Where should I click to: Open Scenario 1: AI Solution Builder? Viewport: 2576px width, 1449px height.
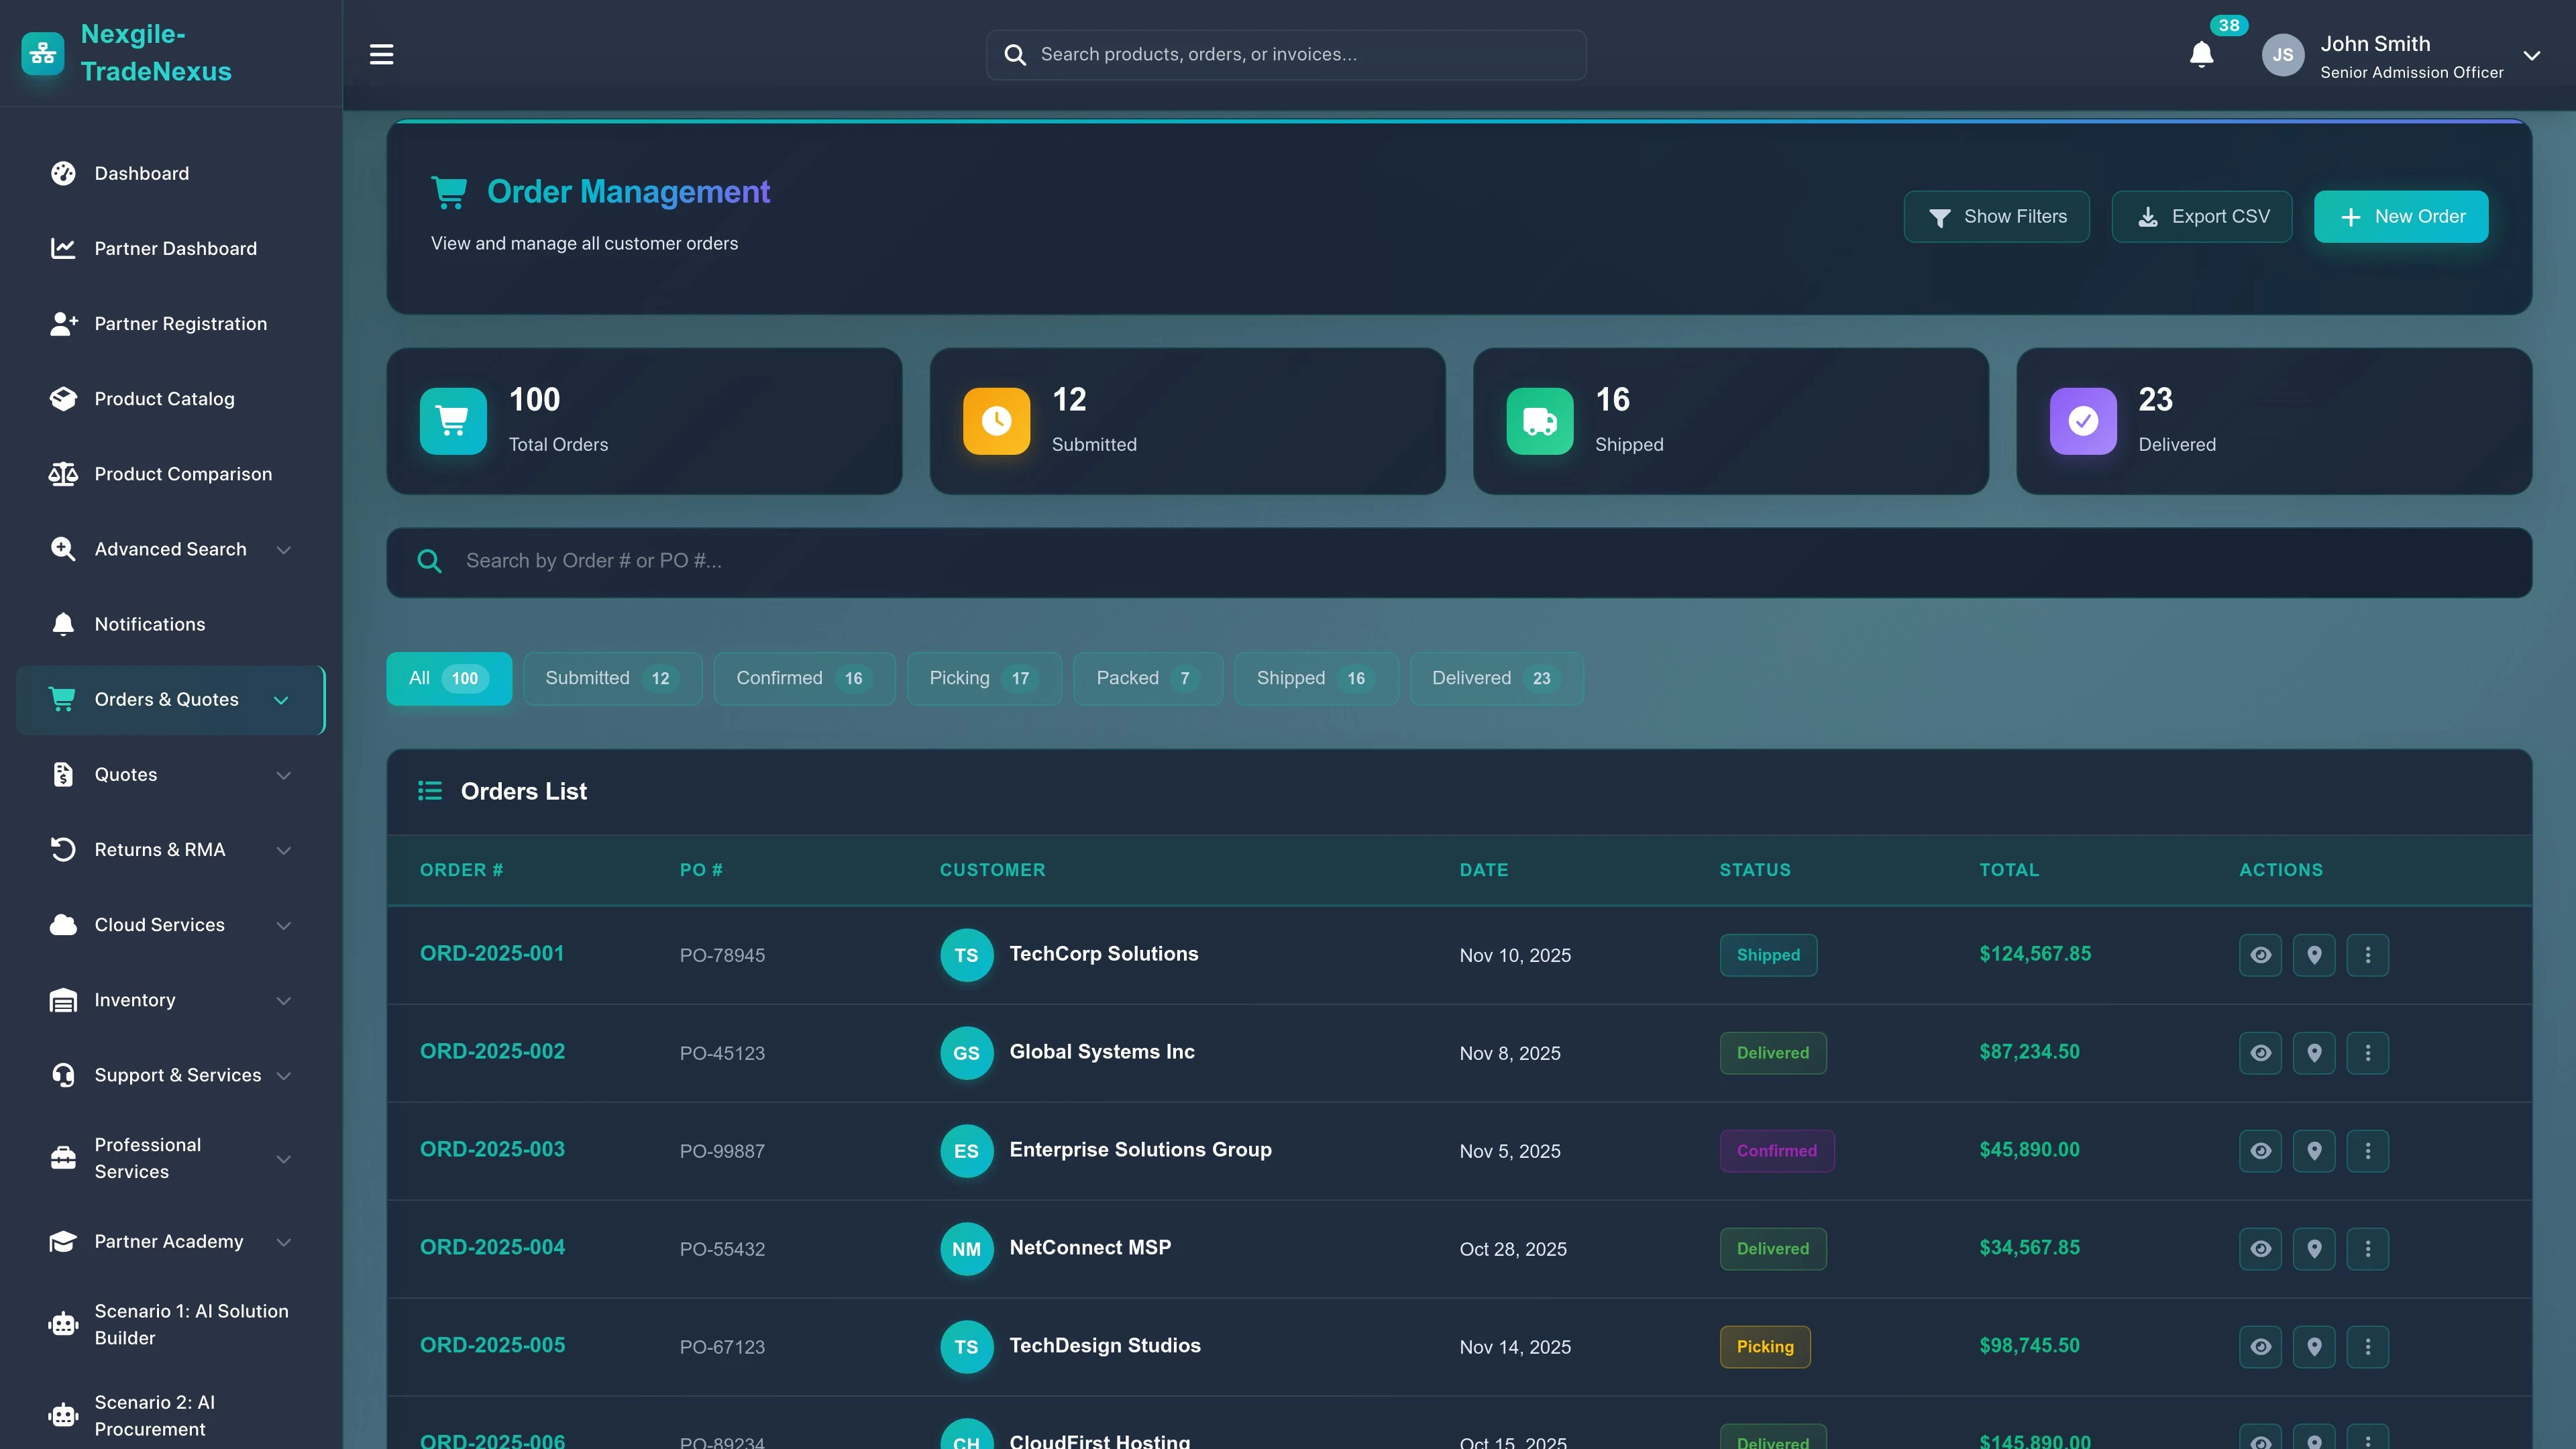coord(190,1323)
